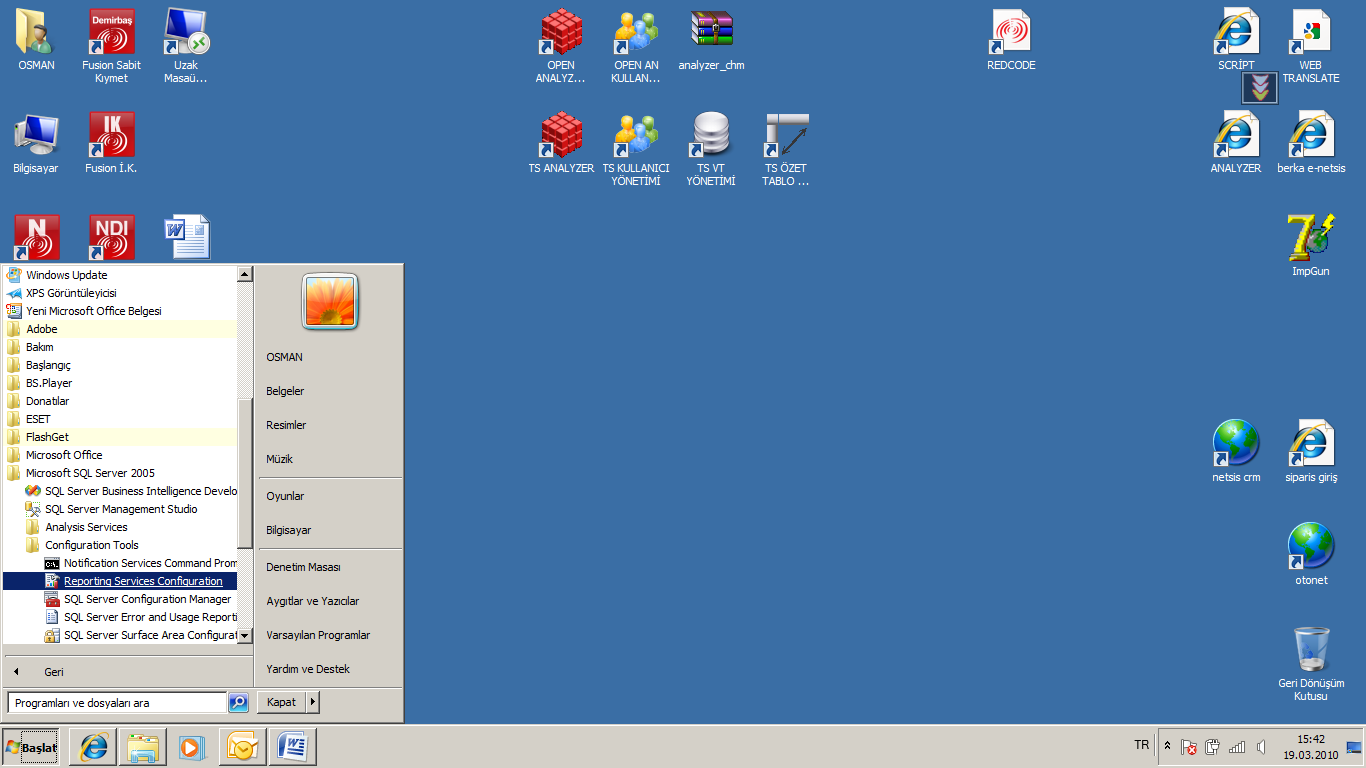Collapse the Microsoft SQL Server 2005 folder

click(x=120, y=473)
